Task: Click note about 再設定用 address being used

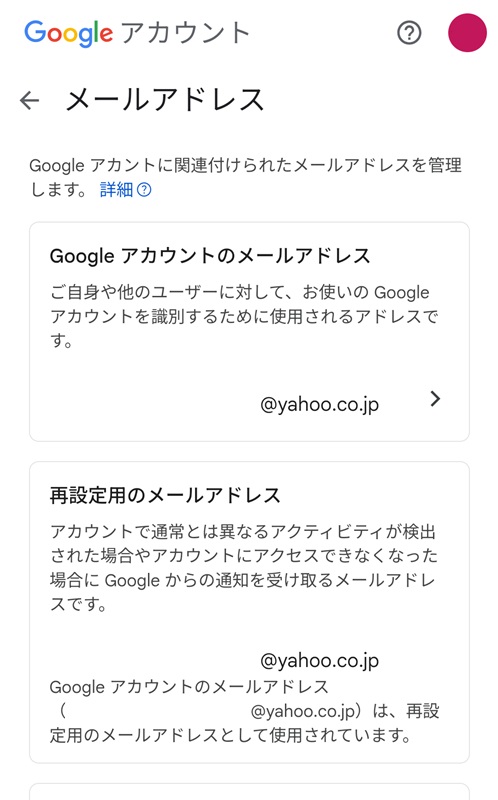Action: pyautogui.click(x=244, y=711)
